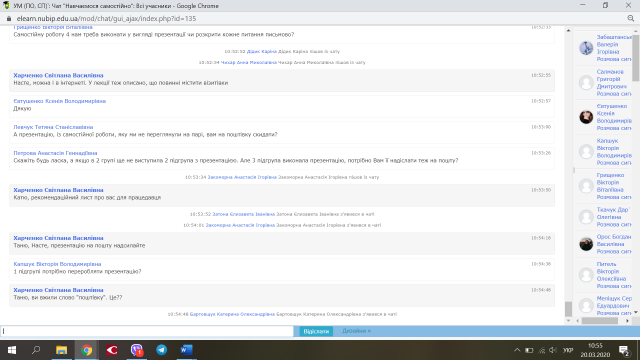Show hidden system tray icons
This screenshot has height=360, width=640.
(517, 350)
